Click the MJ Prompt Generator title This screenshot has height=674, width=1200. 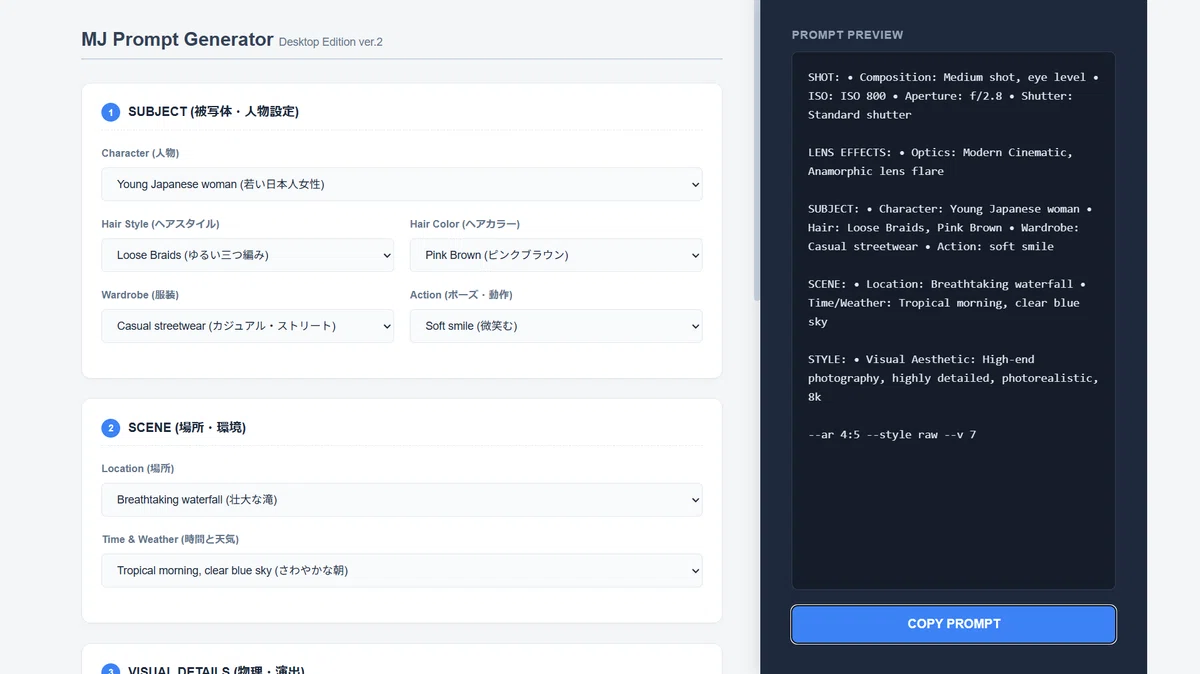click(x=177, y=40)
